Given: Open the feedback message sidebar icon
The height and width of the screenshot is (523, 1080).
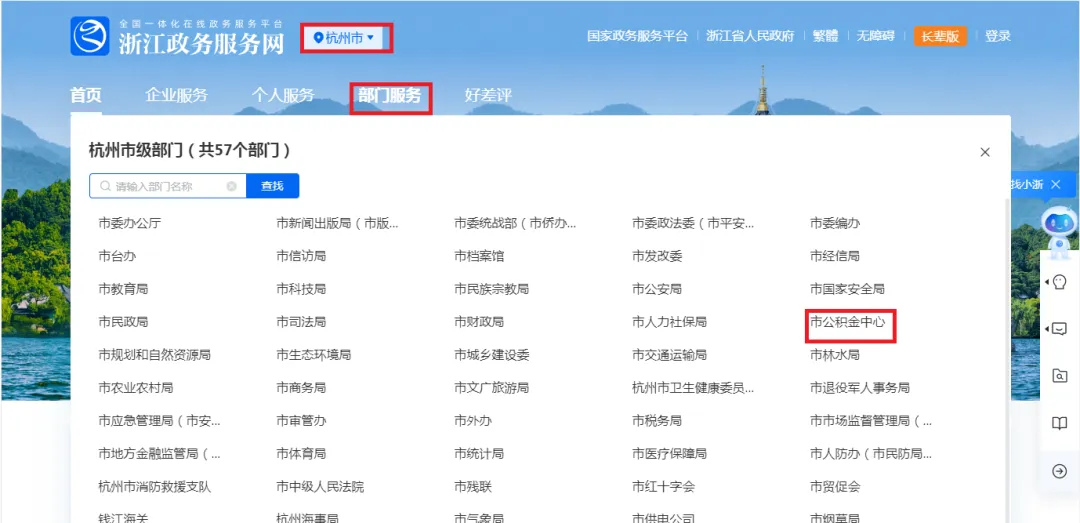Looking at the screenshot, I should click(x=1059, y=329).
